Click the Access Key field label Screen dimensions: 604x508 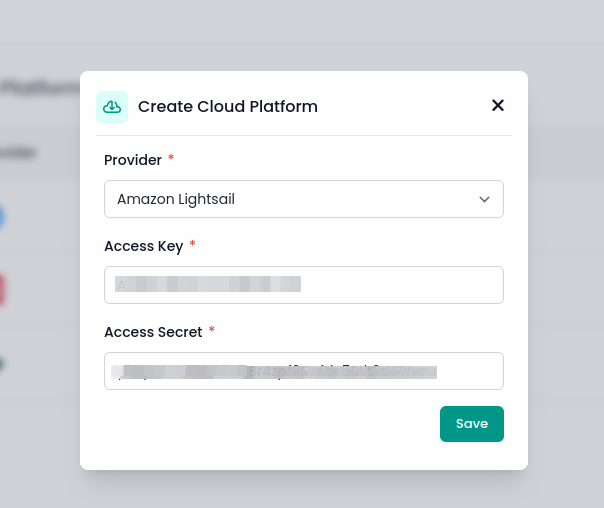[143, 246]
